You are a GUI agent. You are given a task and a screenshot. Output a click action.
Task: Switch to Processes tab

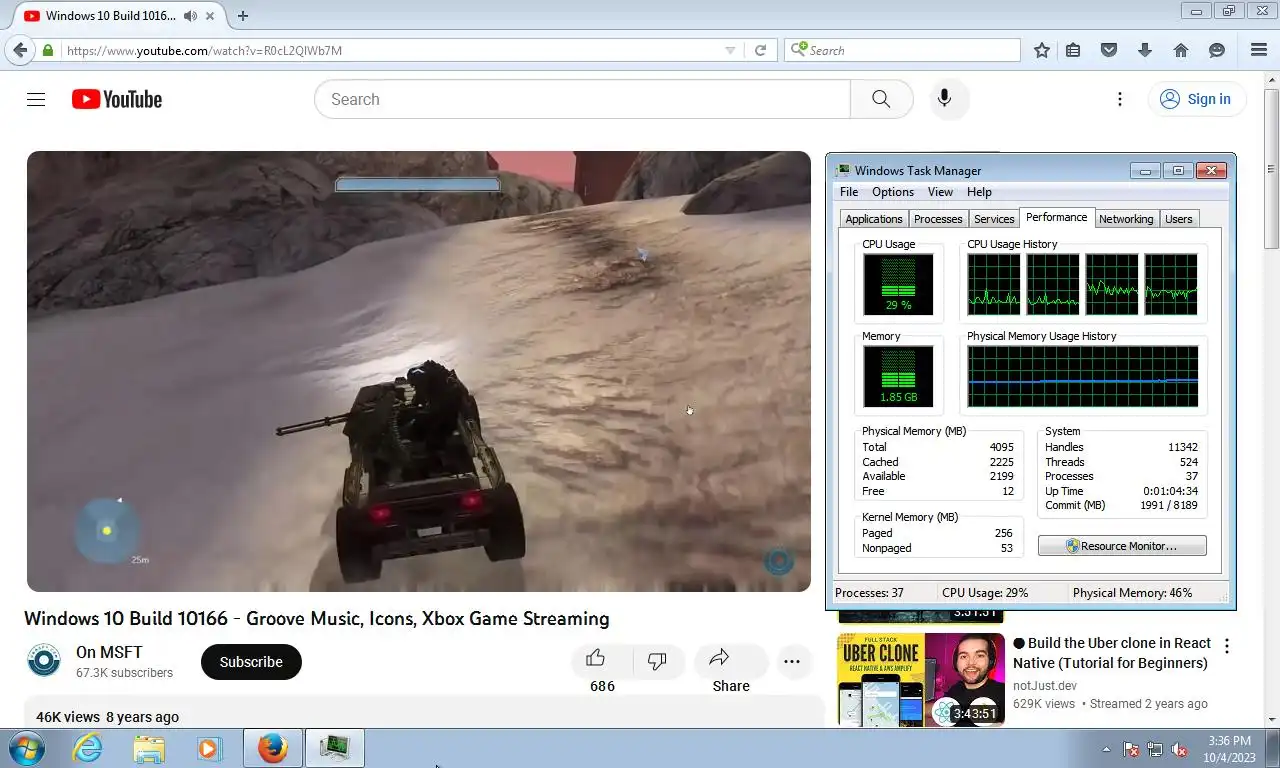click(x=938, y=219)
